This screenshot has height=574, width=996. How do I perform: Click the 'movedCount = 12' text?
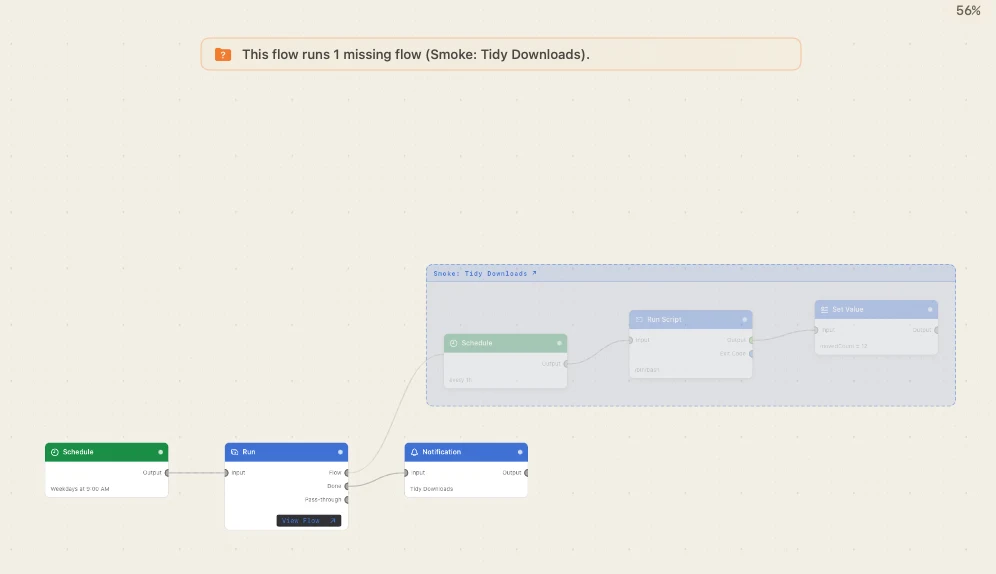tap(844, 346)
